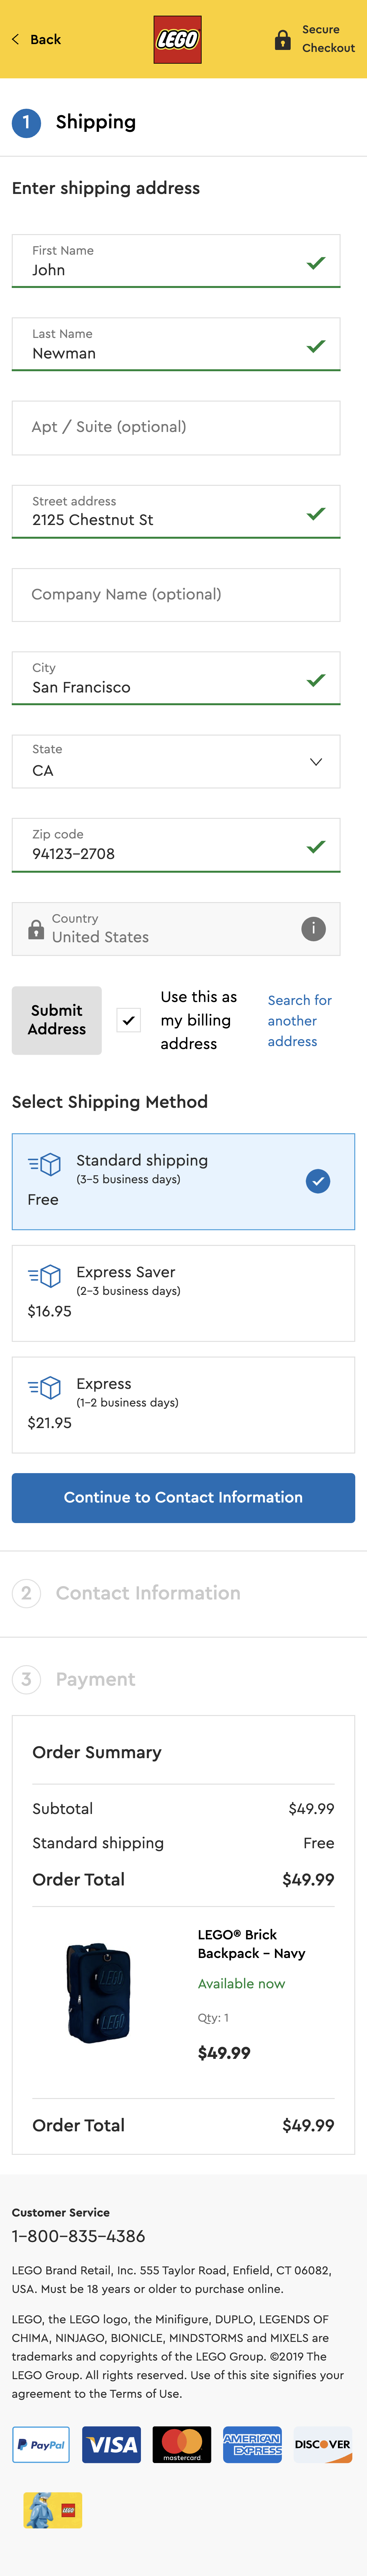
Task: Click the American Express icon
Action: click(252, 2444)
